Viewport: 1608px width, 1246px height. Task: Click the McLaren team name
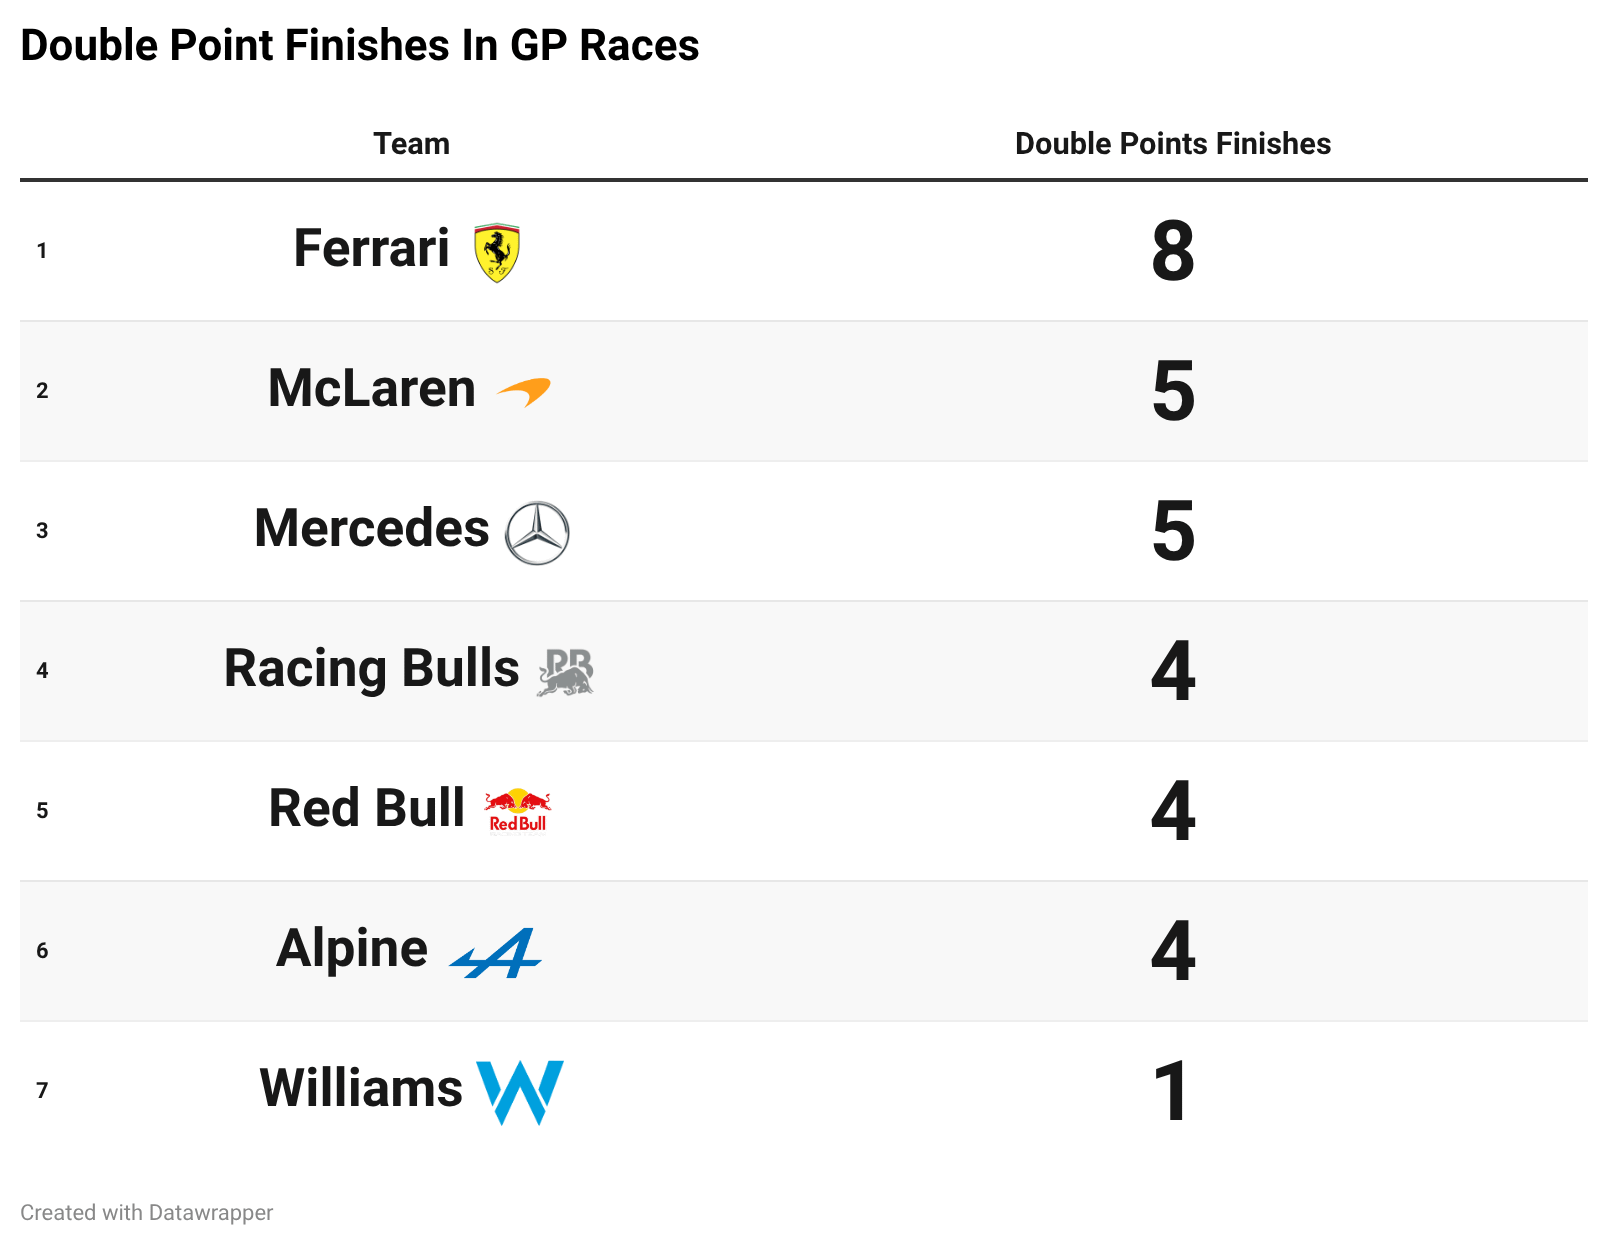click(x=371, y=388)
